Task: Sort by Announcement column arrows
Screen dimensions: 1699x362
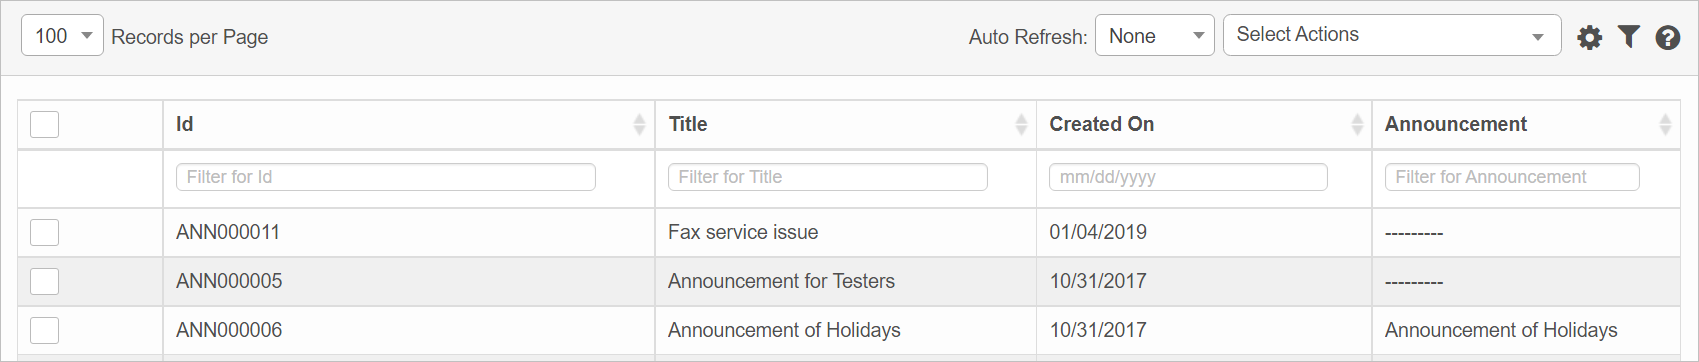Action: coord(1665,124)
